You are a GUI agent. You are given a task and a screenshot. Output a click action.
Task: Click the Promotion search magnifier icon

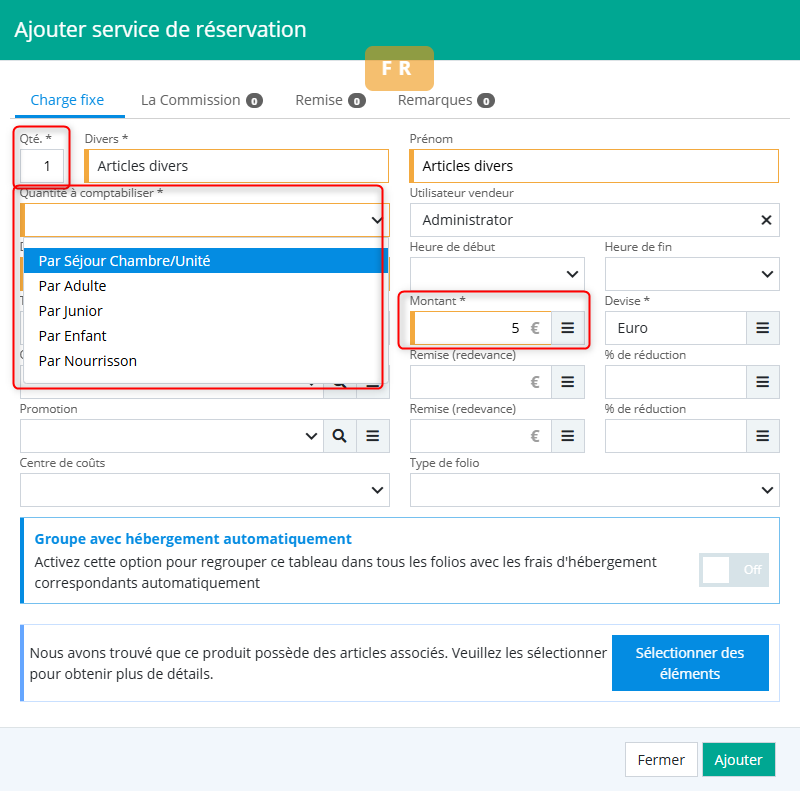(340, 436)
